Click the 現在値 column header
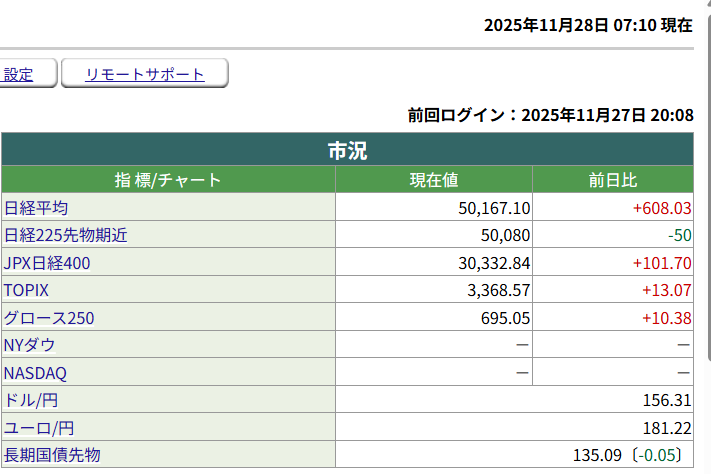 point(433,180)
